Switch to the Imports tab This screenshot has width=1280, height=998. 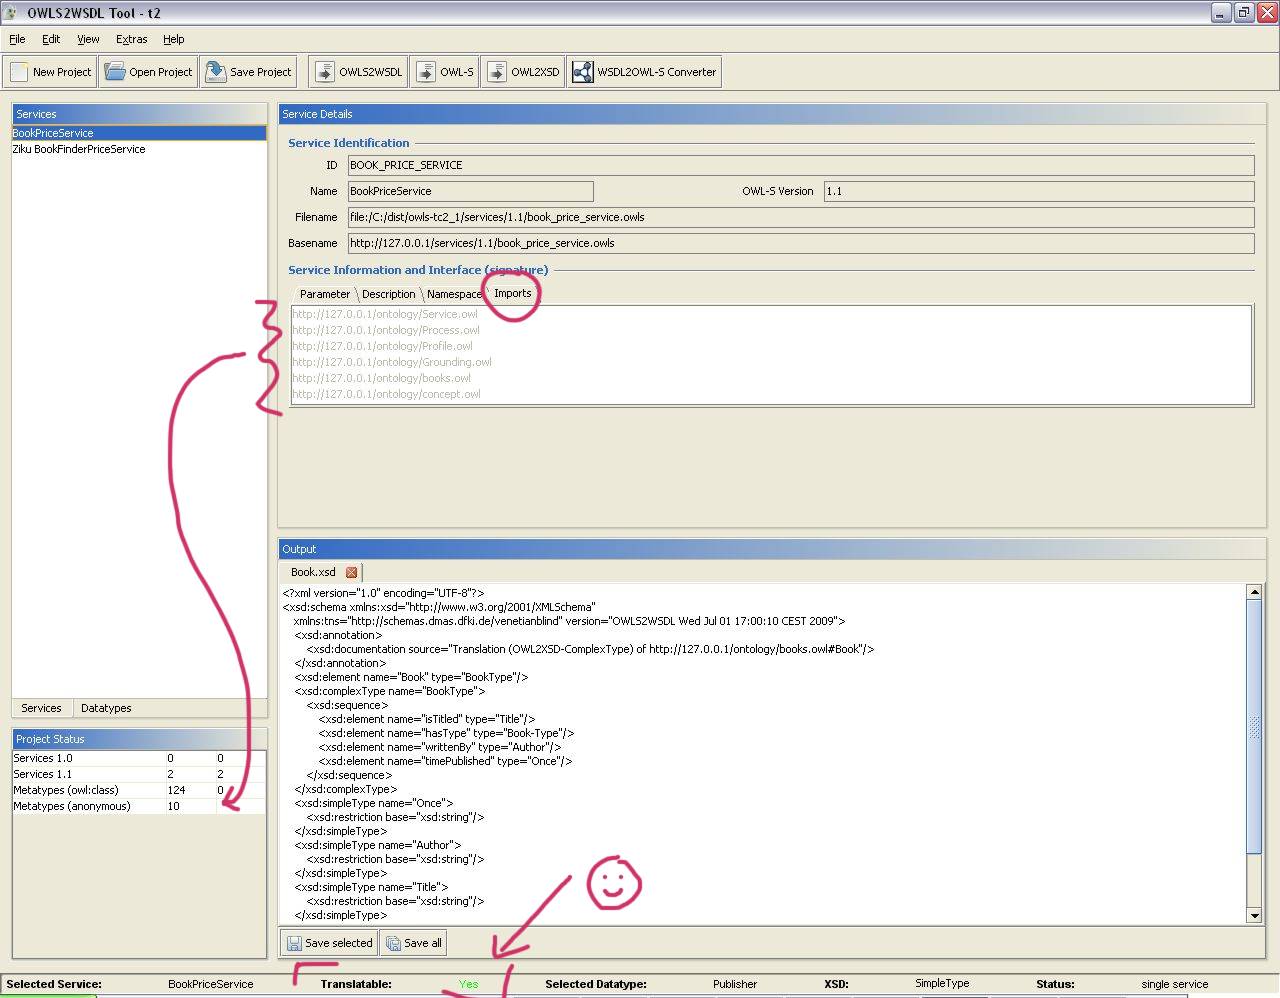coord(511,294)
